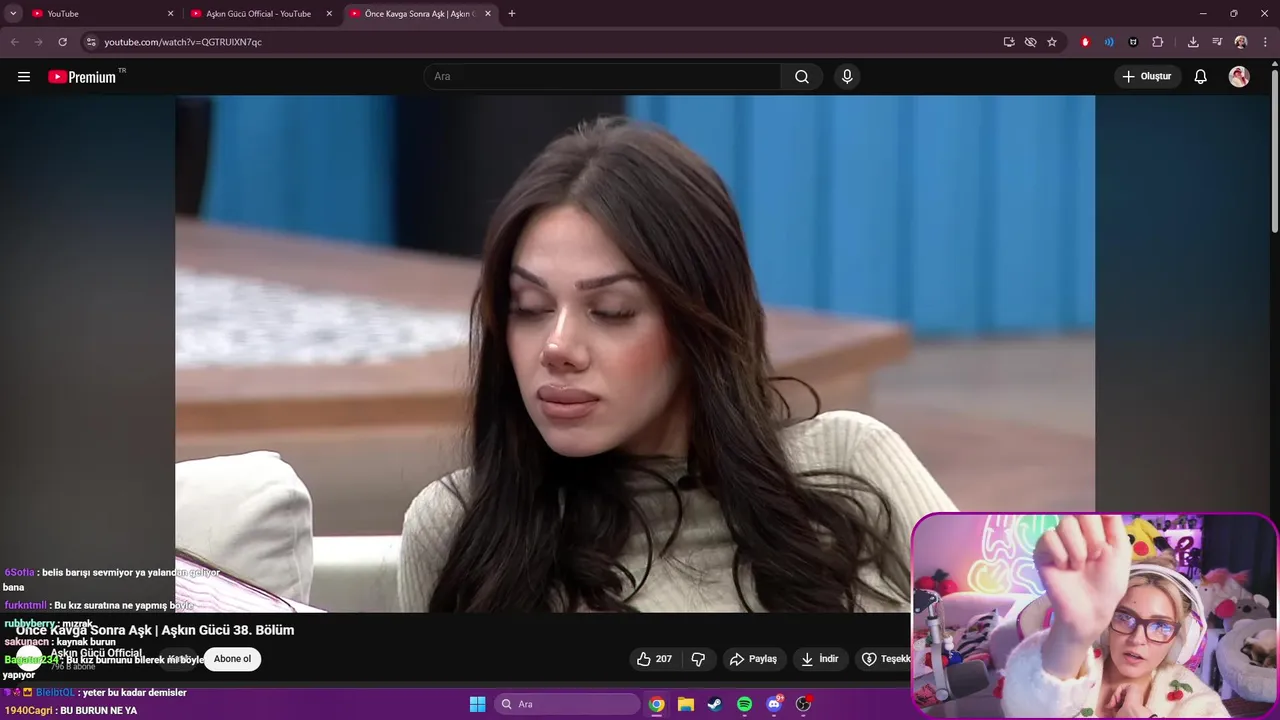Focus the YouTube Ara search field

pyautogui.click(x=603, y=77)
